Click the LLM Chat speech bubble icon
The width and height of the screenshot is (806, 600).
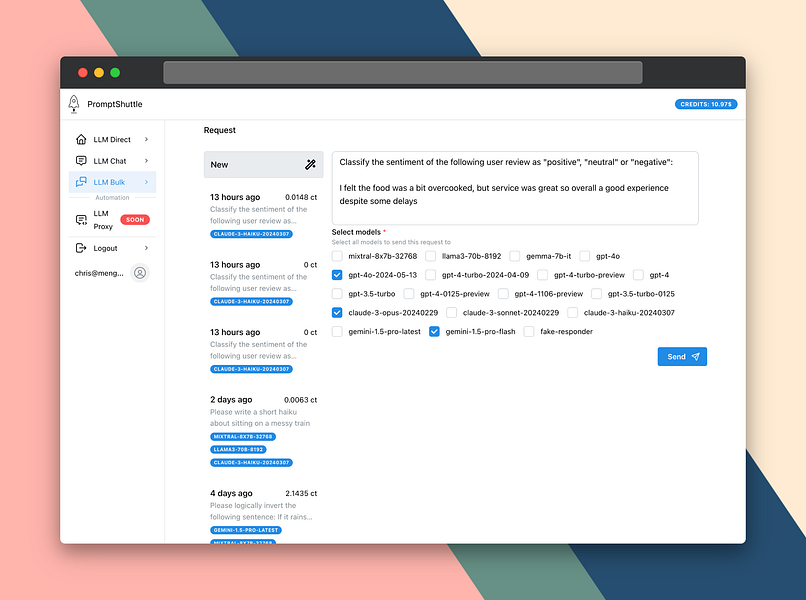point(81,161)
